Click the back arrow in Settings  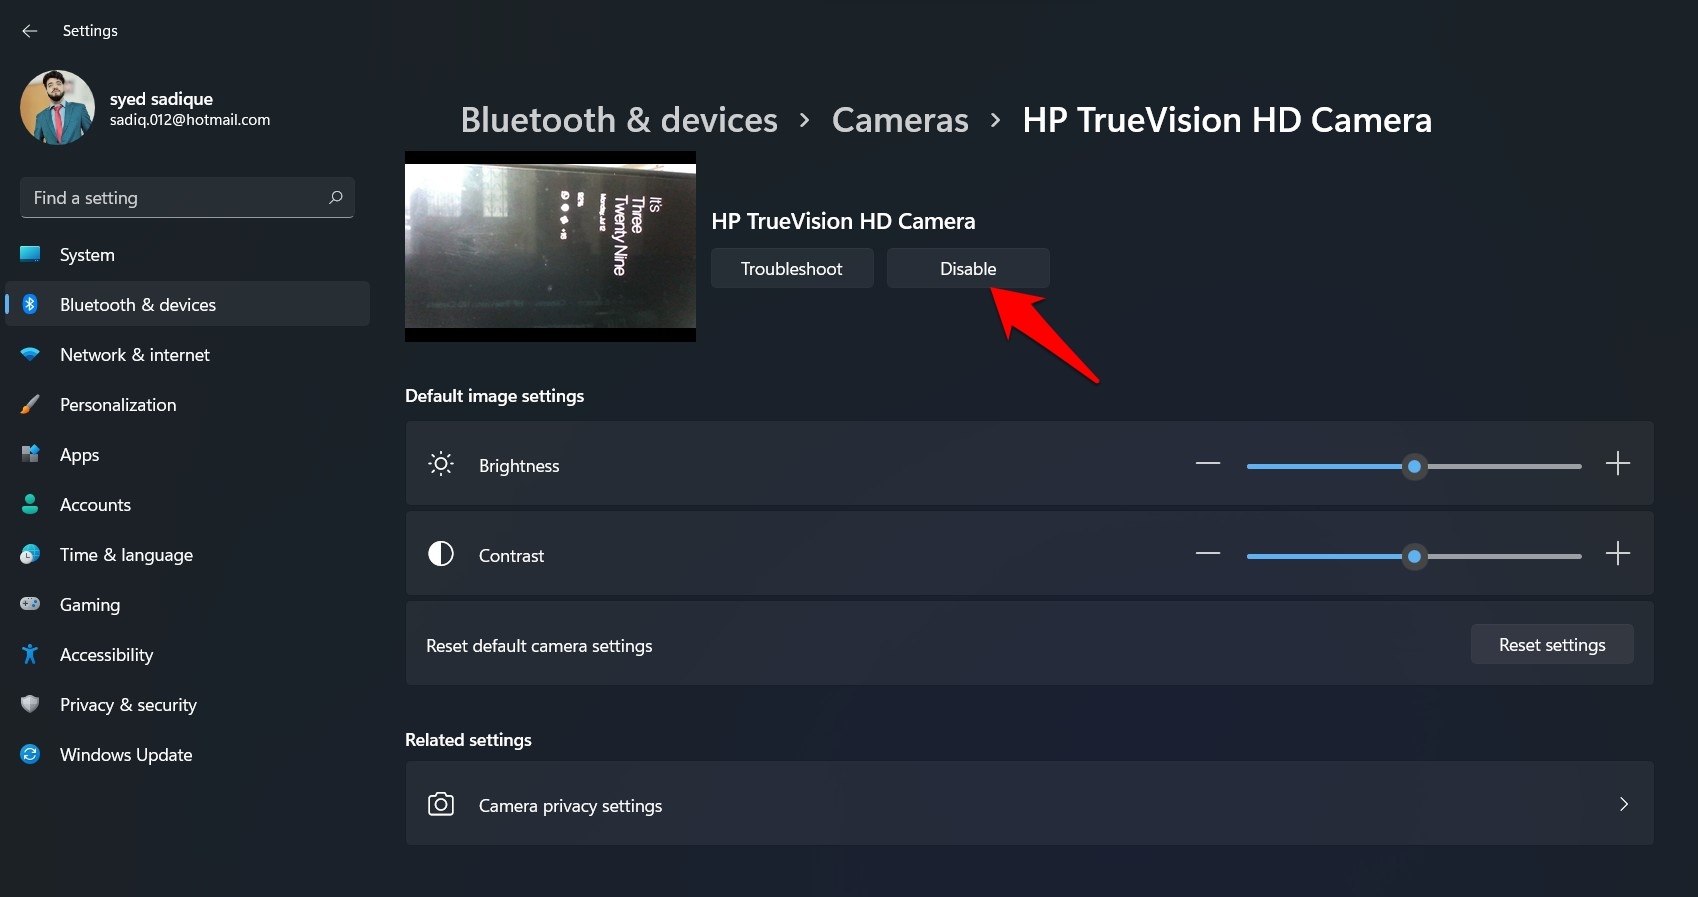tap(30, 31)
